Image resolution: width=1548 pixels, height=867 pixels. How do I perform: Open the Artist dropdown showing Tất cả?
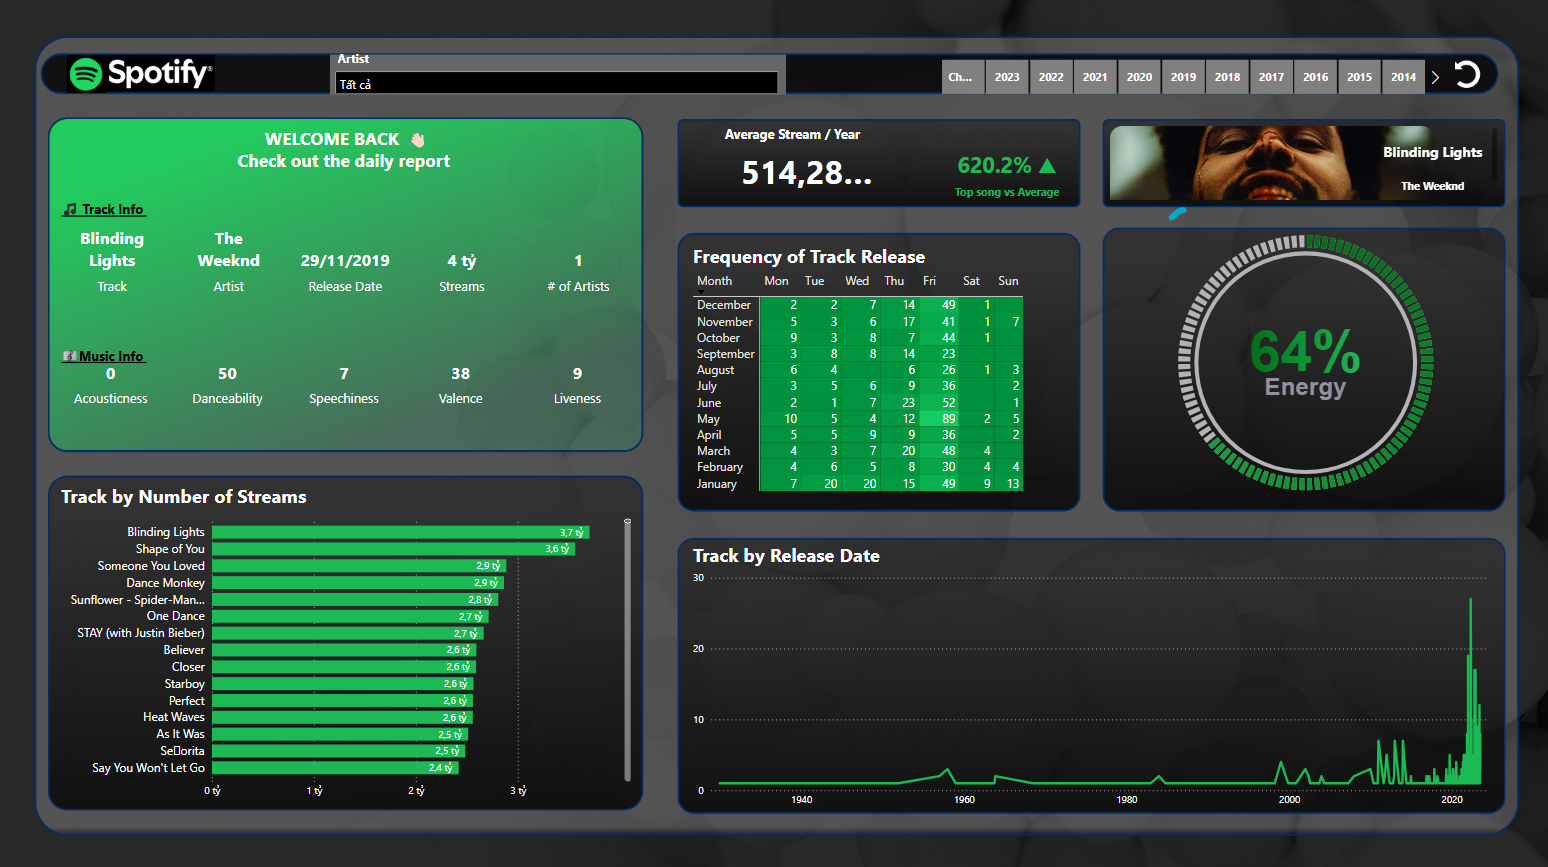pyautogui.click(x=556, y=84)
